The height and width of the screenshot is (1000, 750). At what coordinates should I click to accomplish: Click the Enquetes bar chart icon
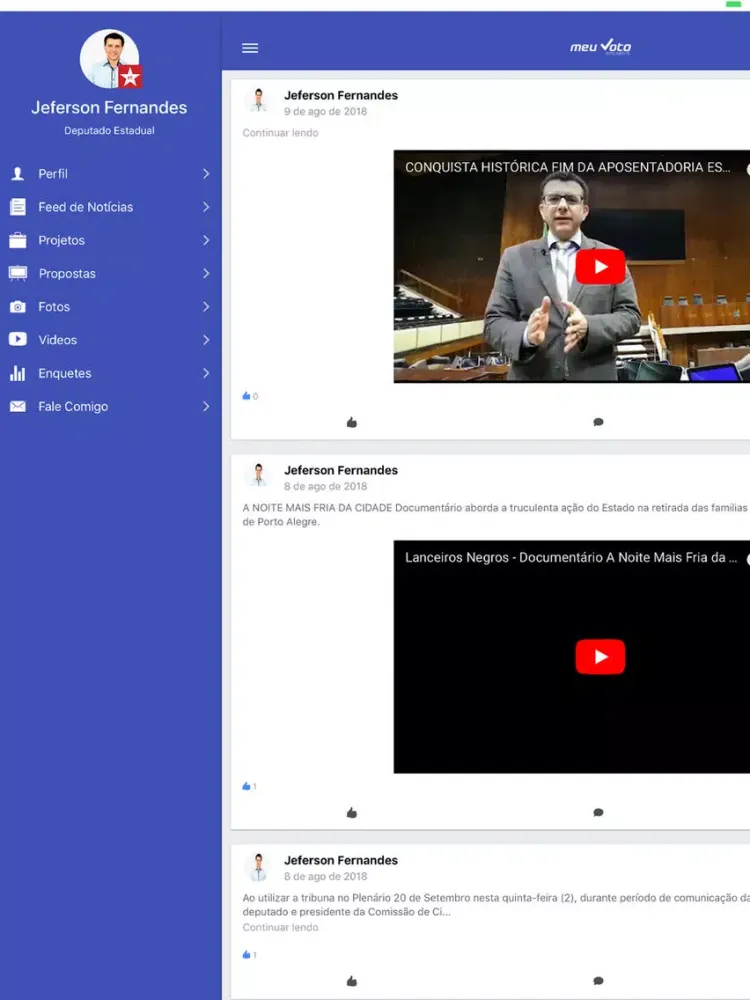(18, 373)
